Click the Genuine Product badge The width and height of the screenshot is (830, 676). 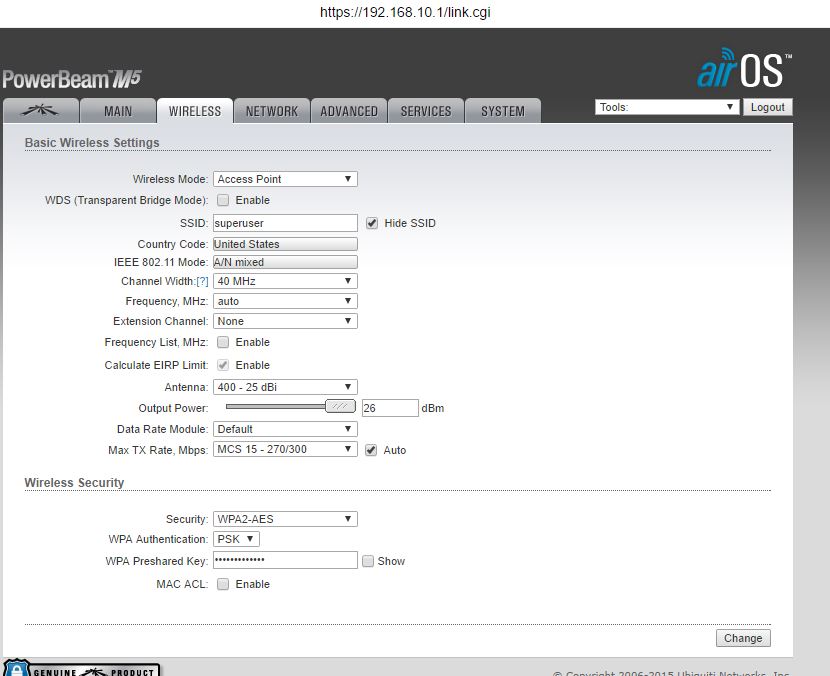coord(82,668)
